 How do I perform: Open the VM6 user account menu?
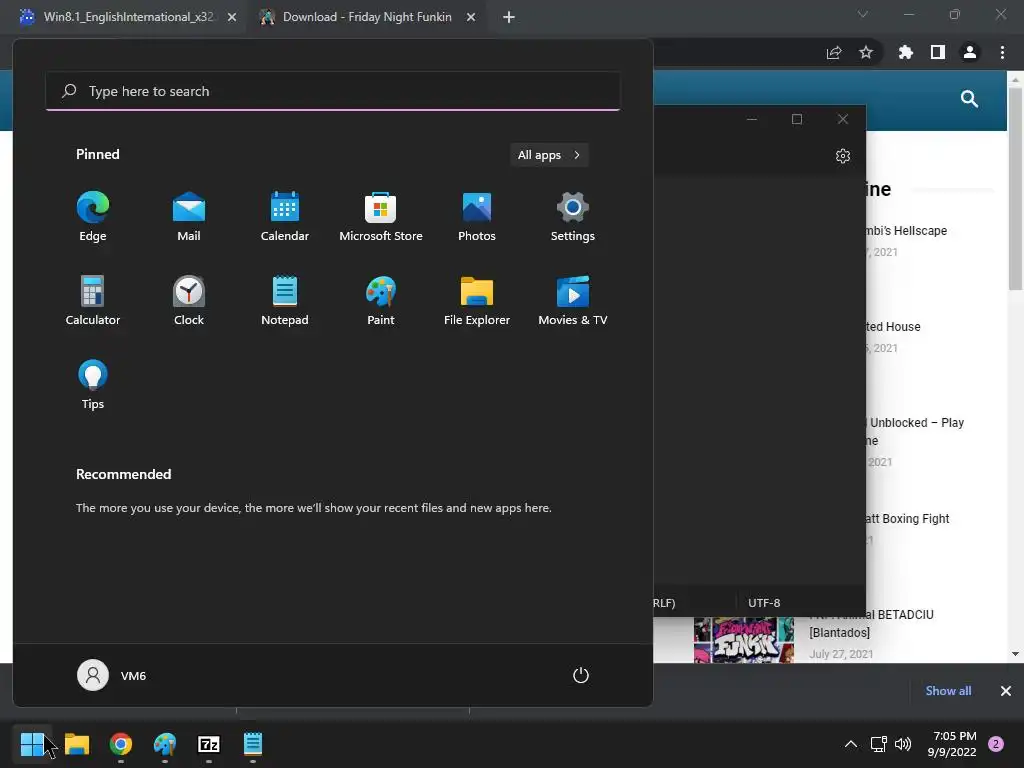pyautogui.click(x=112, y=675)
